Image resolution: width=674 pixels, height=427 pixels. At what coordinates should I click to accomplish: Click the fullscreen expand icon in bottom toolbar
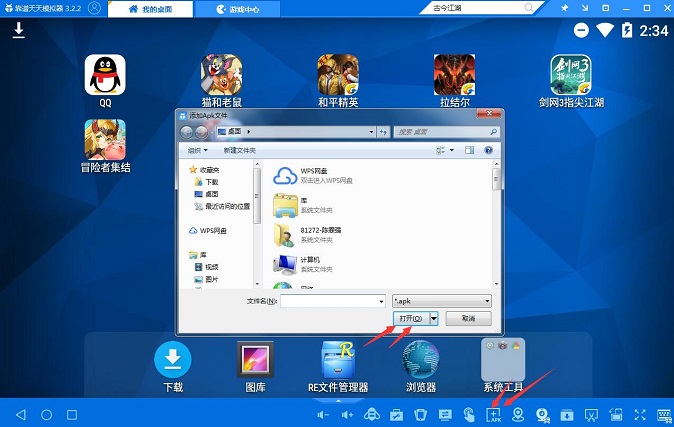tap(640, 415)
